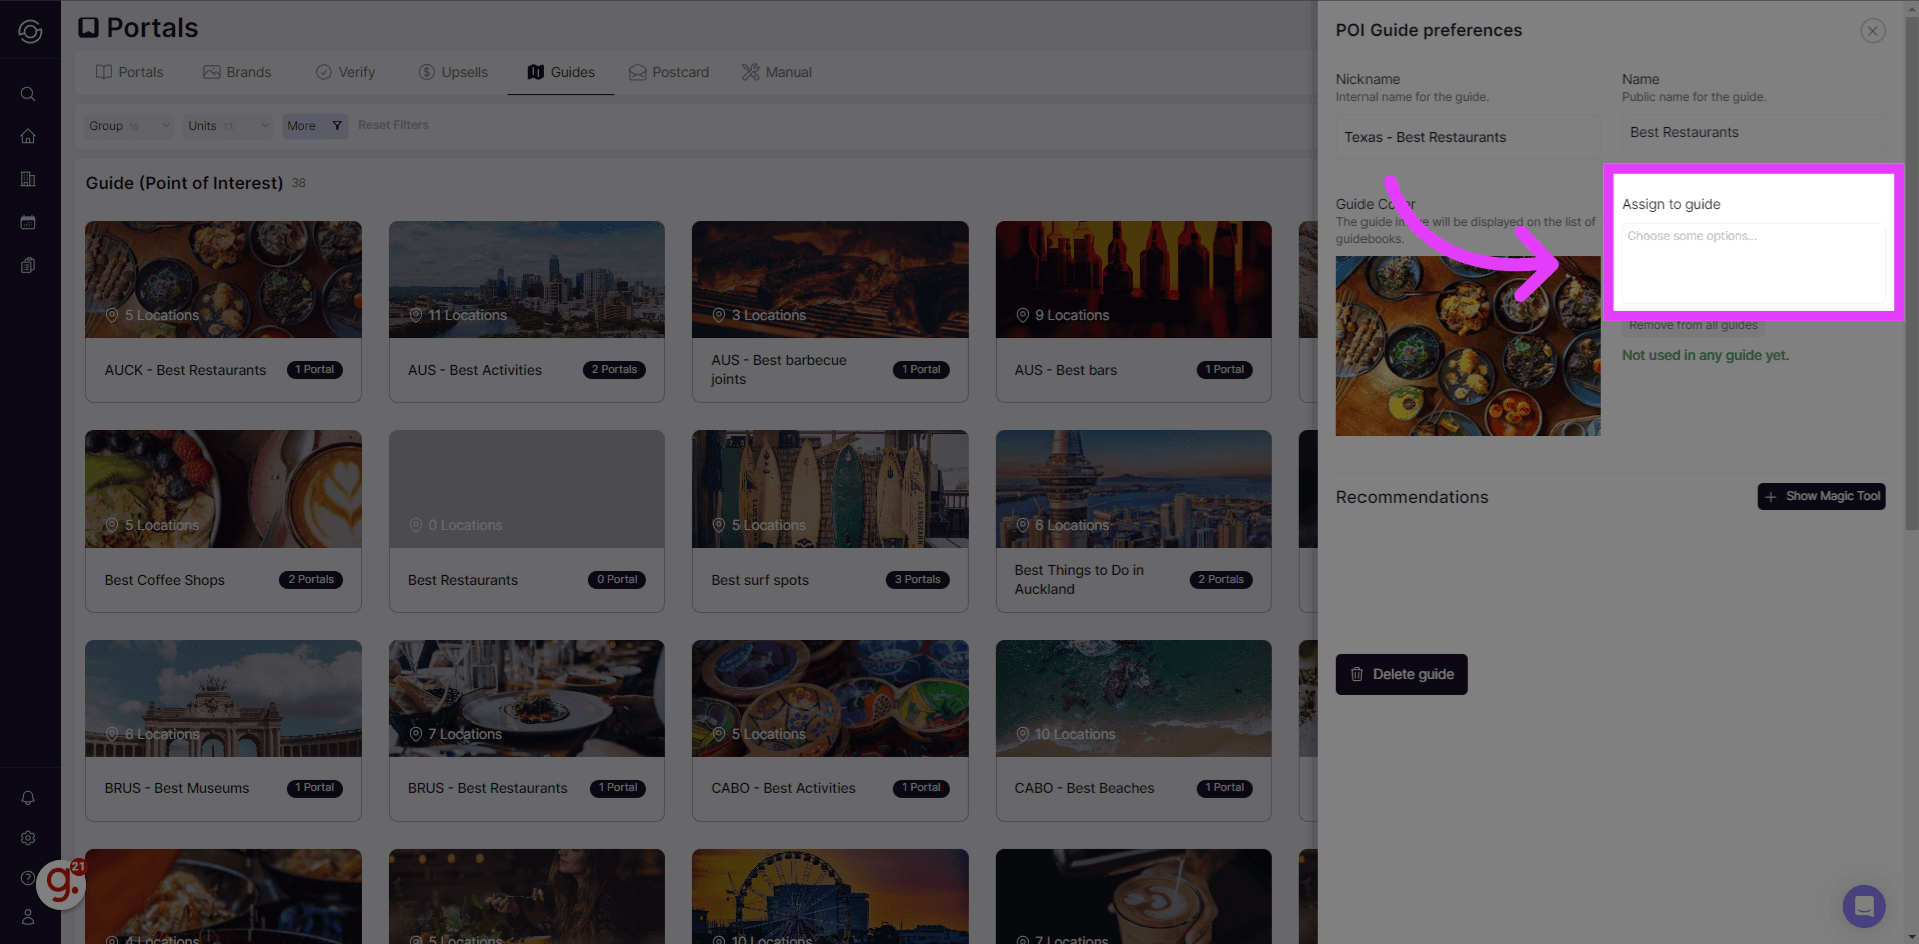Click the guide cover food image
The height and width of the screenshot is (944, 1919).
coord(1467,346)
